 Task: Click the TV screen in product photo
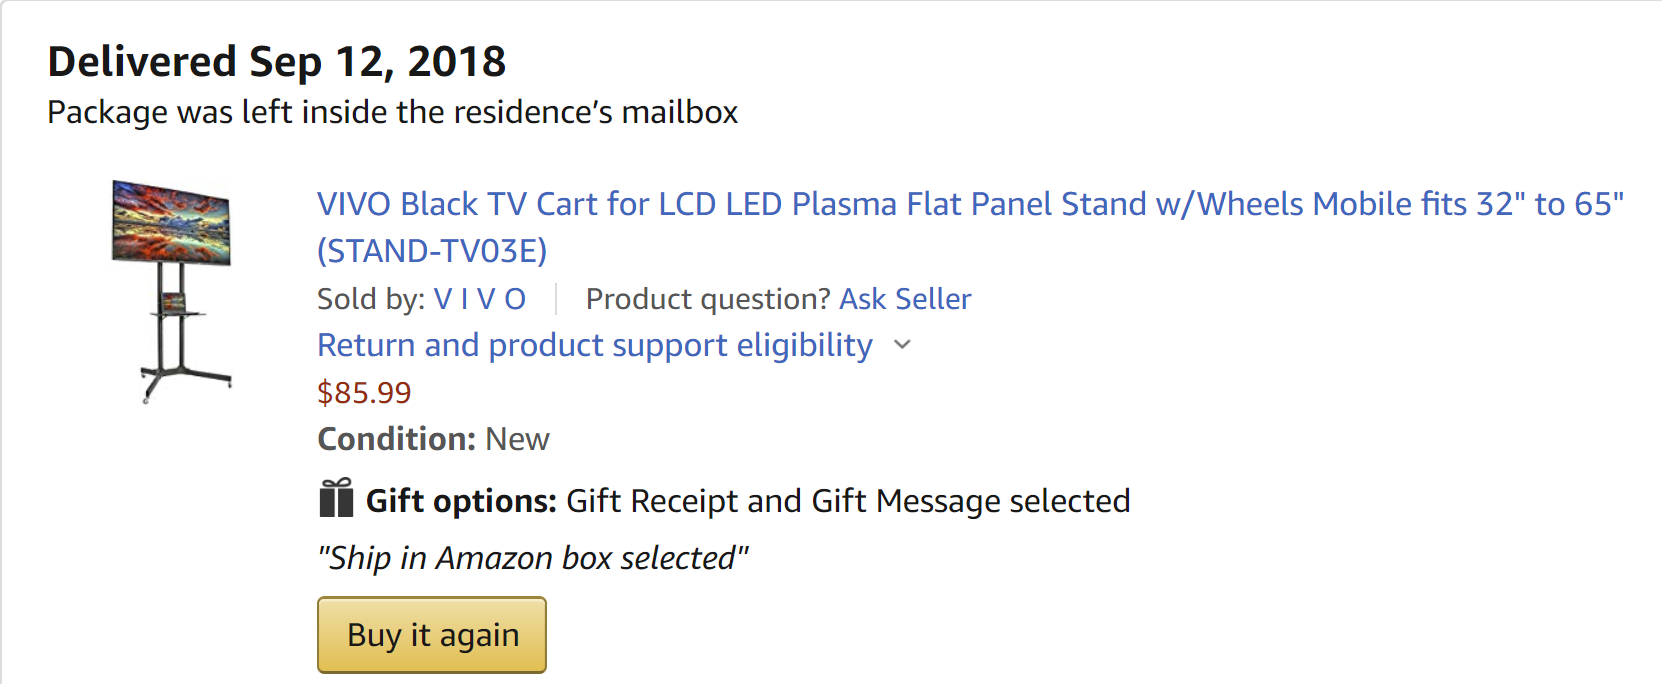[171, 223]
